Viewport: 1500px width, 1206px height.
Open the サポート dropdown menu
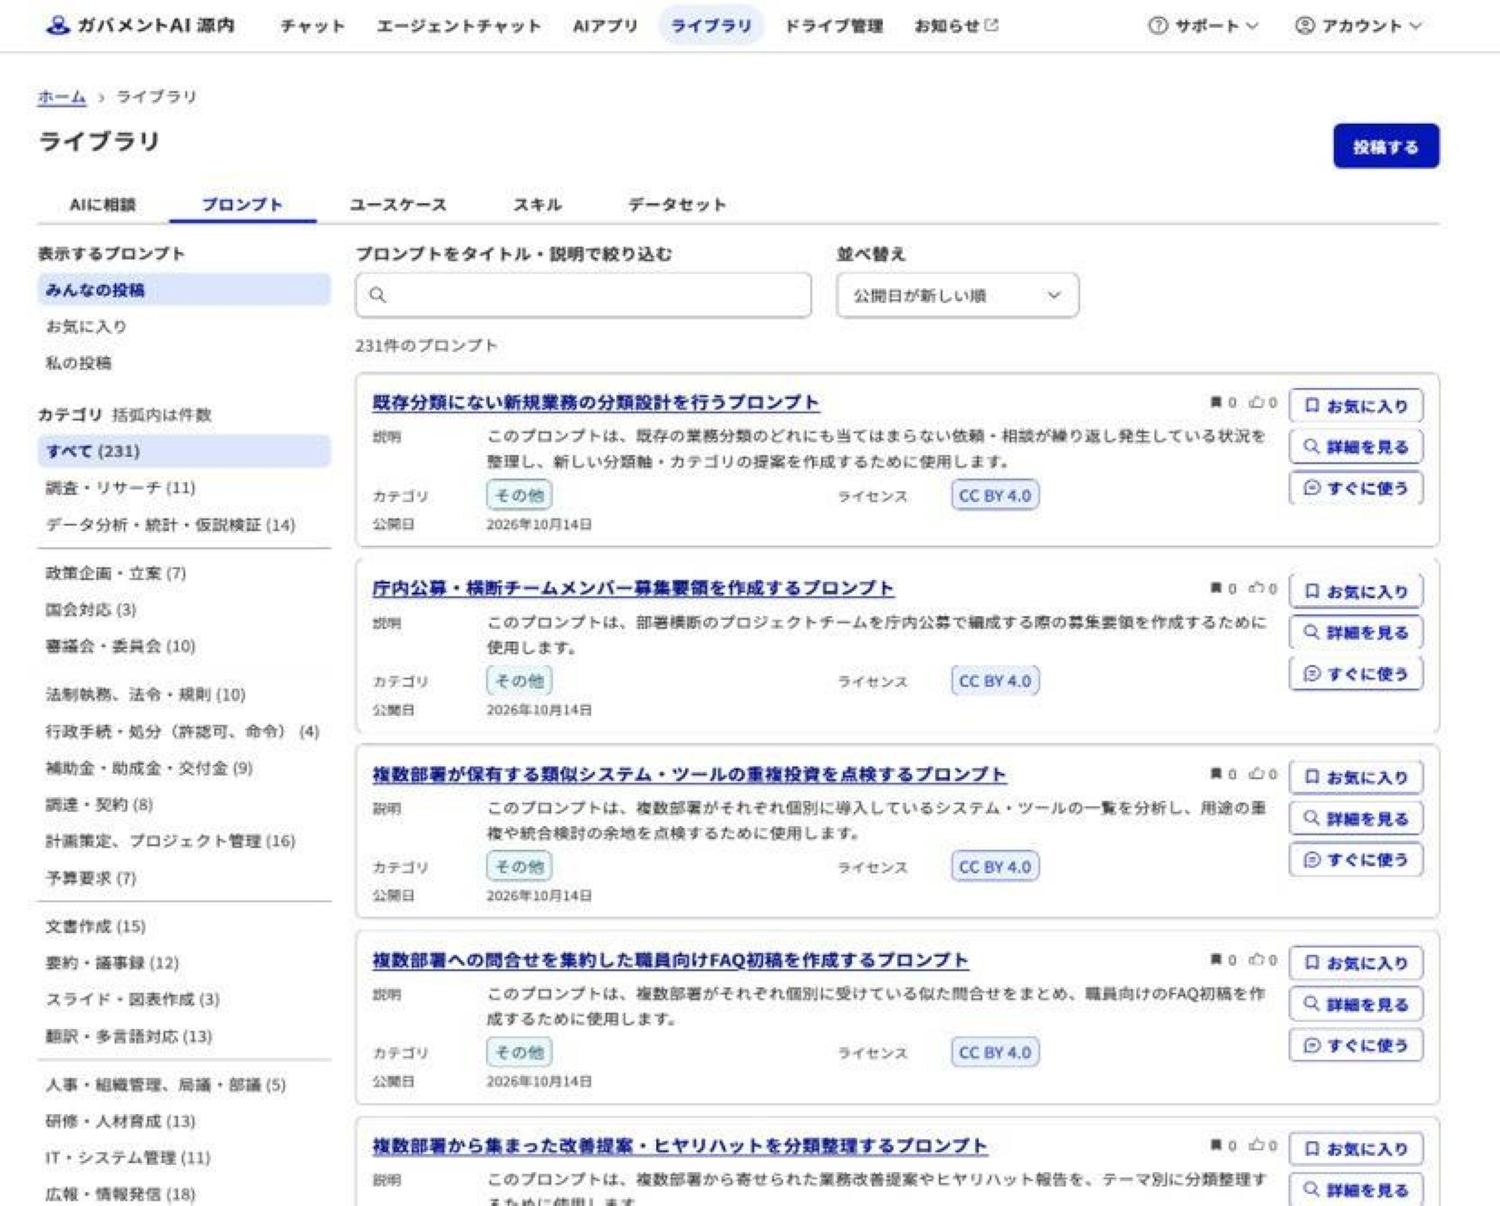pyautogui.click(x=1203, y=26)
